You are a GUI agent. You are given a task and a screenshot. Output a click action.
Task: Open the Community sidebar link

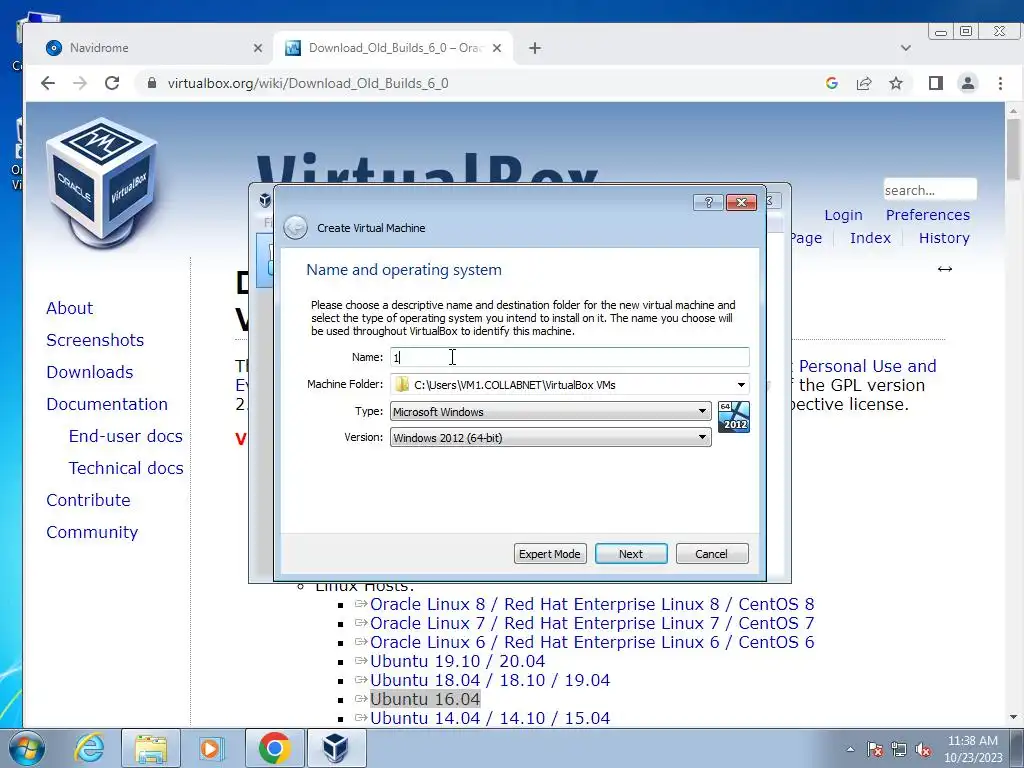click(x=92, y=532)
